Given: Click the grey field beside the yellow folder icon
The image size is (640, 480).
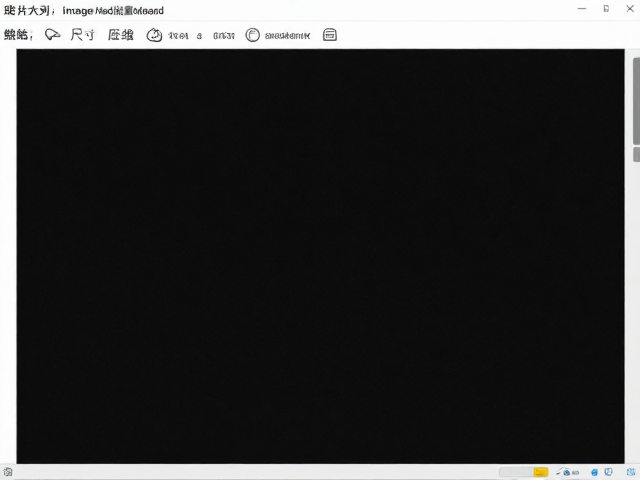Looking at the screenshot, I should tap(516, 472).
